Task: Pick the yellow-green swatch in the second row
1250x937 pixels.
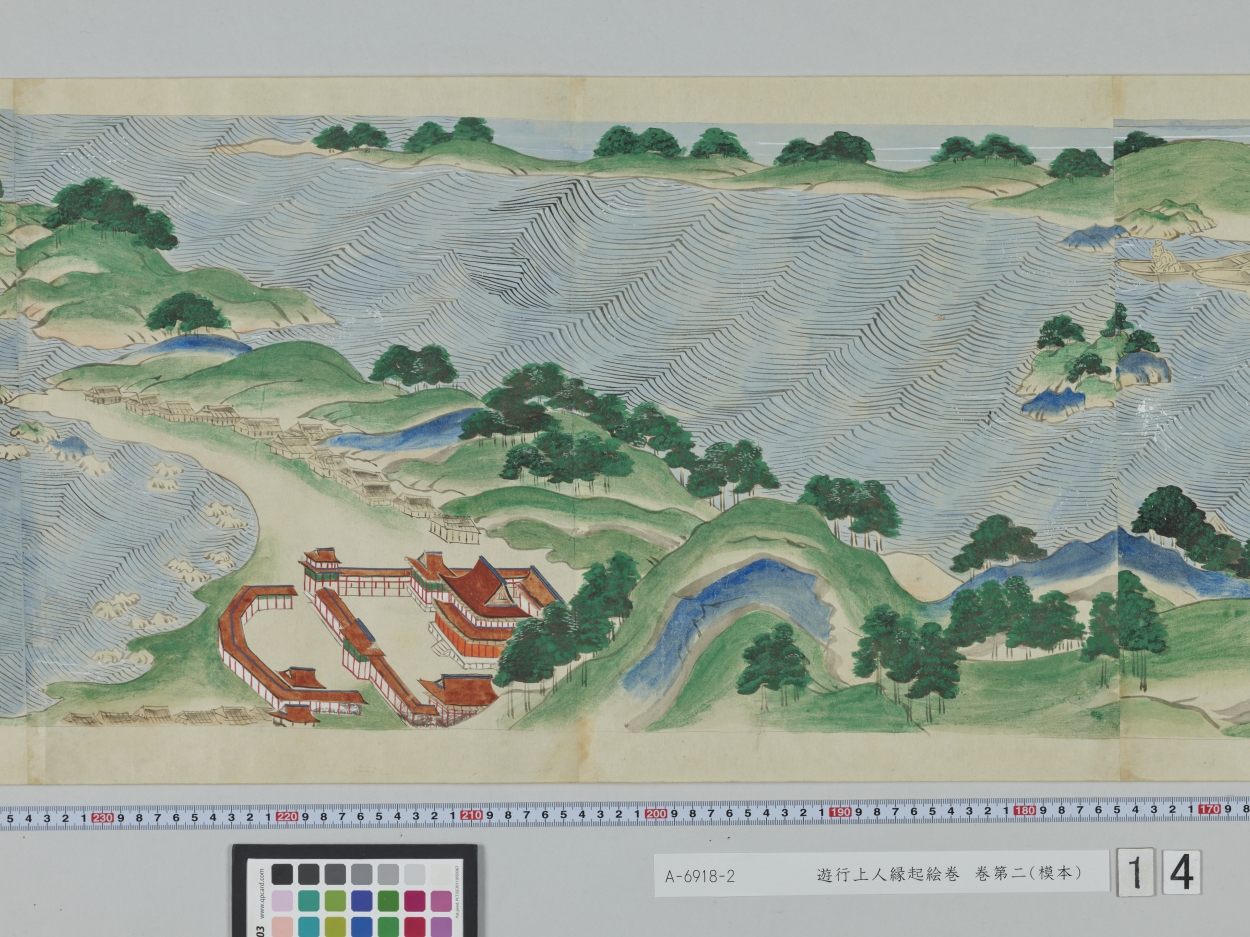Action: coord(335,901)
